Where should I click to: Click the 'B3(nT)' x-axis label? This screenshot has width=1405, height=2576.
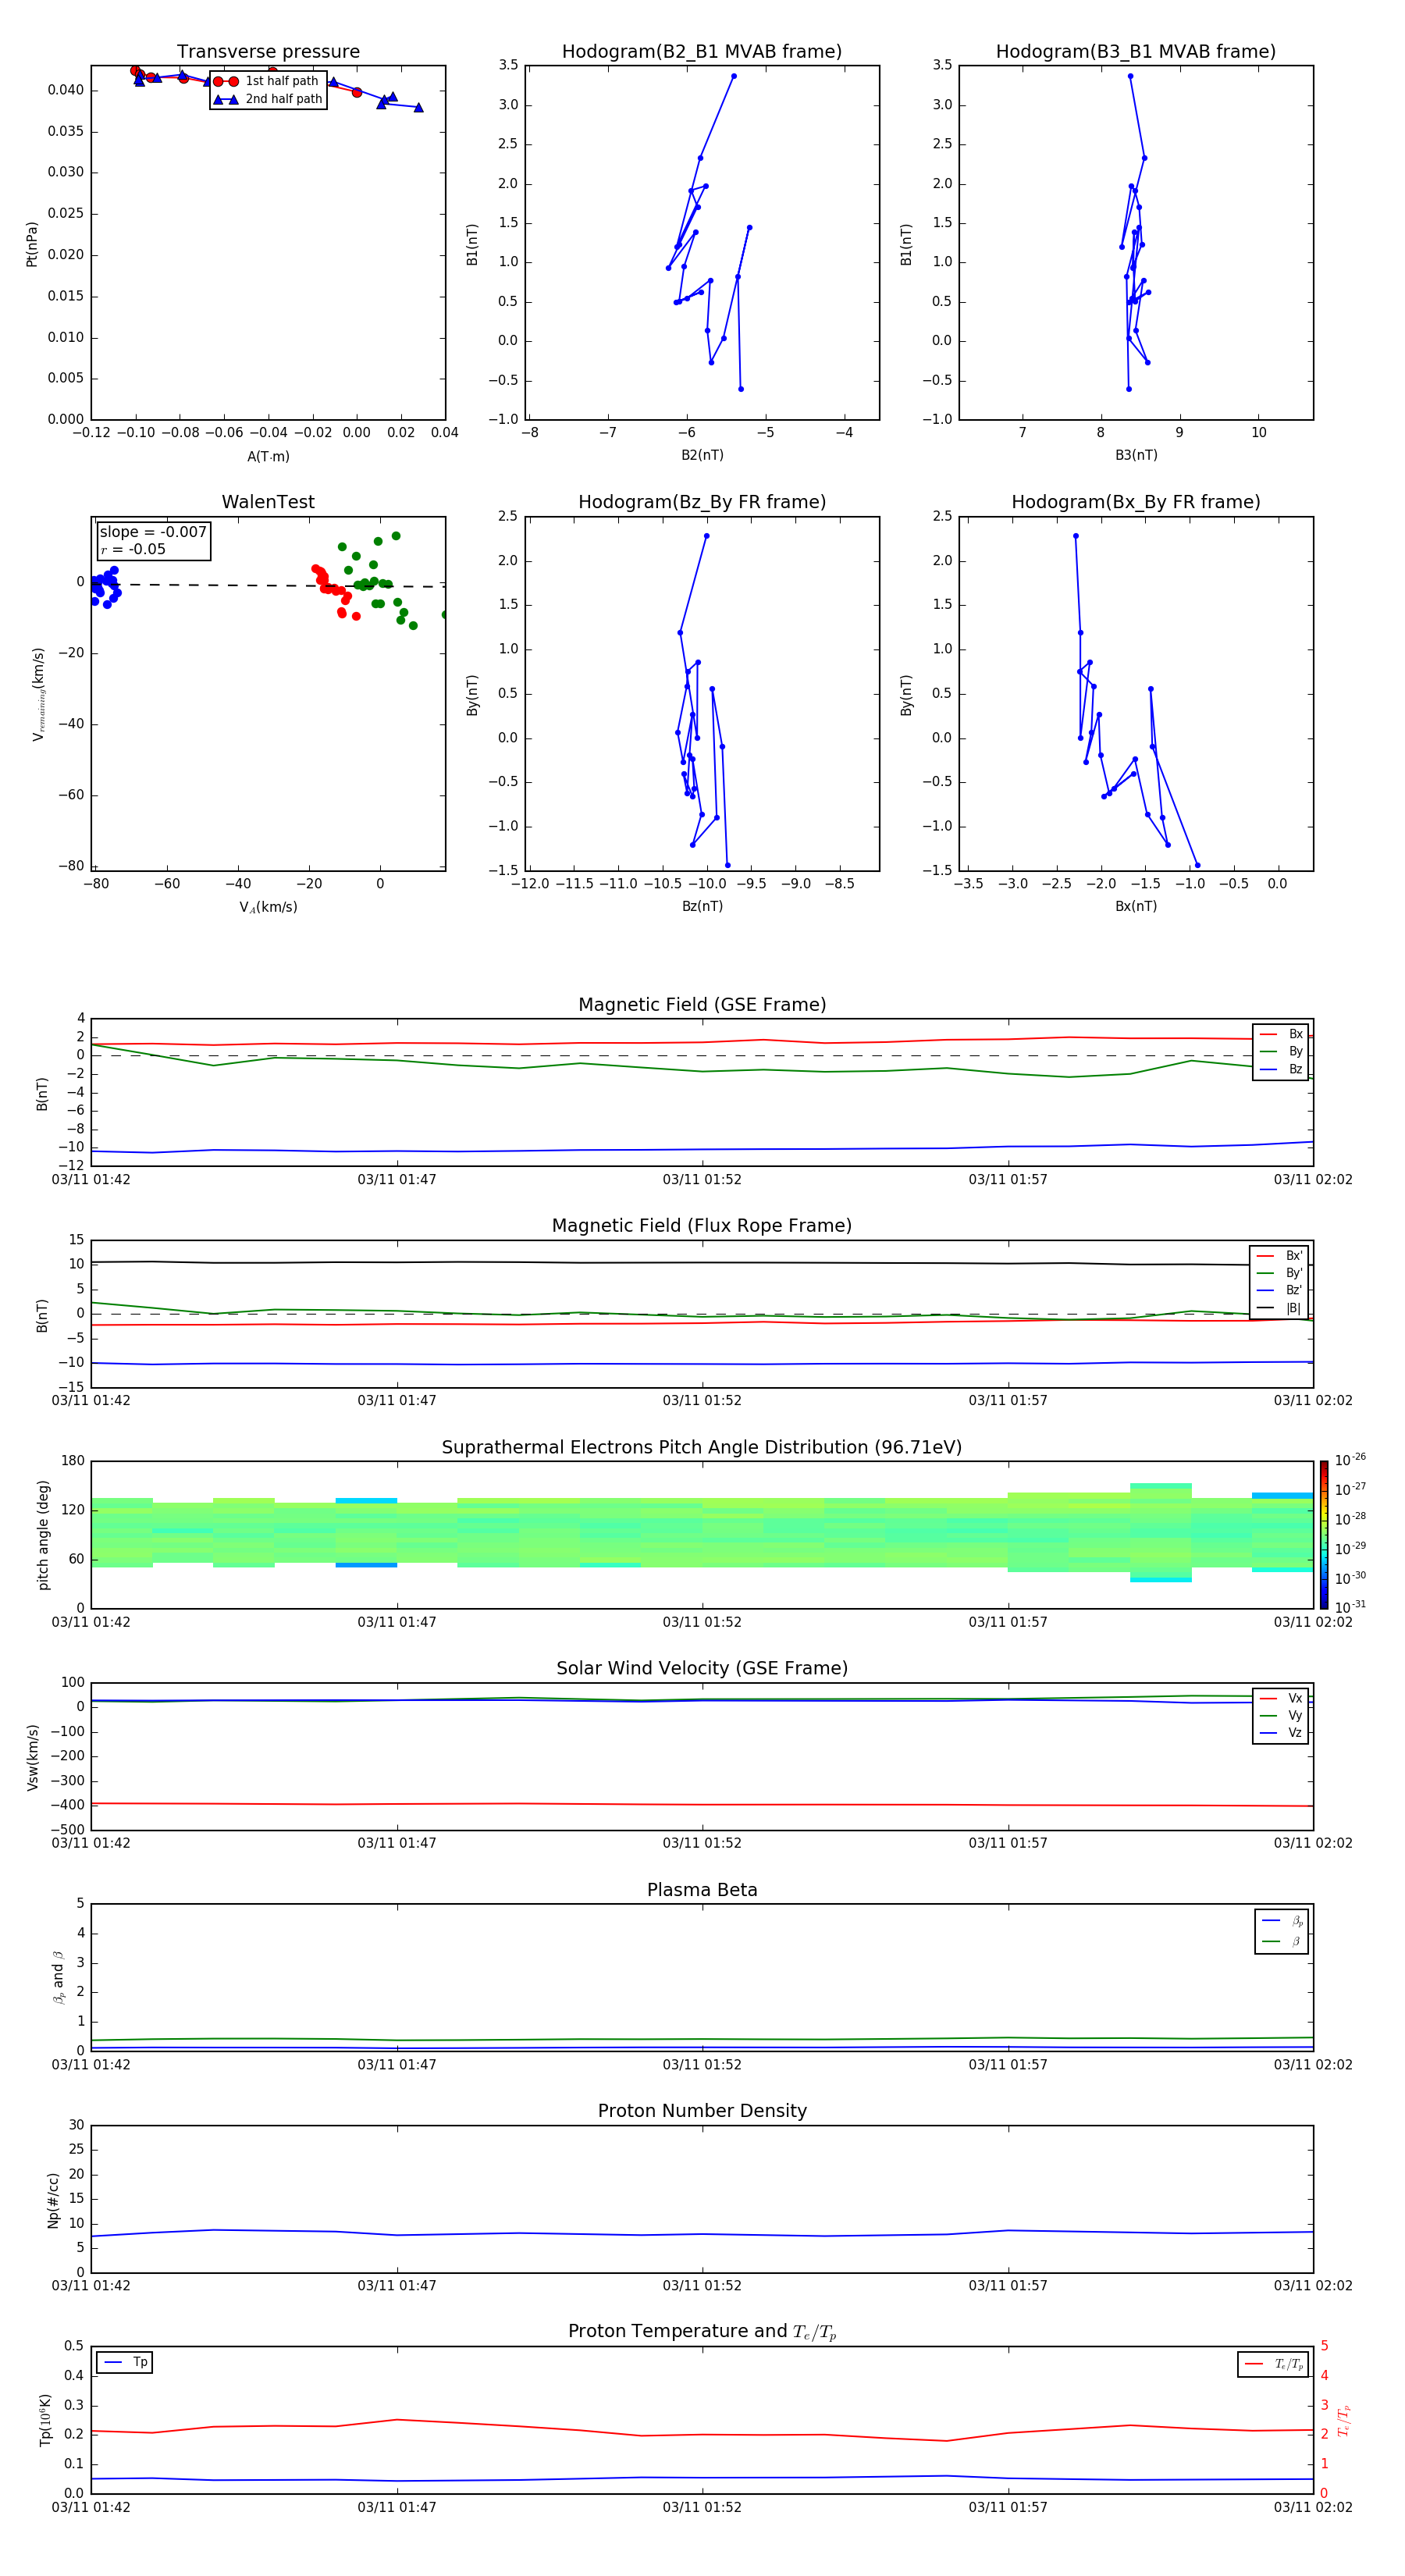point(1136,455)
